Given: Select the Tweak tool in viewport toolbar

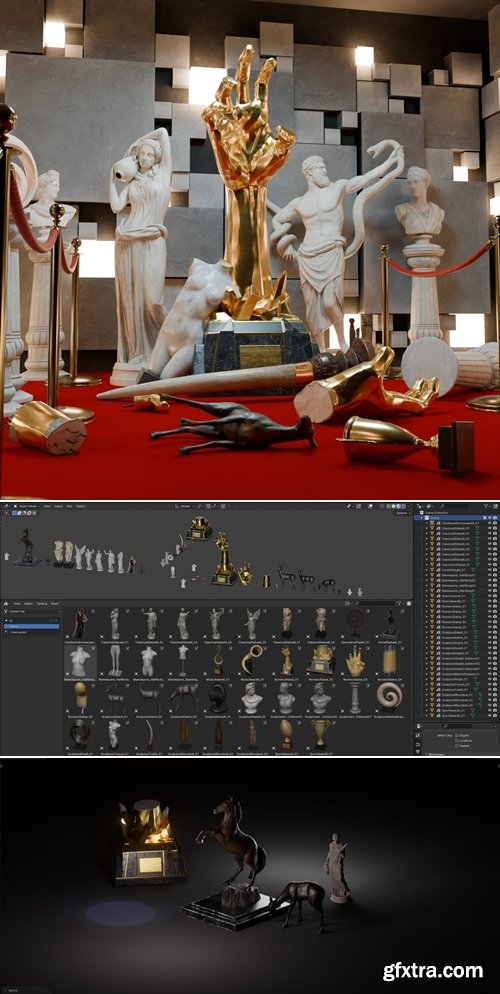Looking at the screenshot, I should coord(6,513).
